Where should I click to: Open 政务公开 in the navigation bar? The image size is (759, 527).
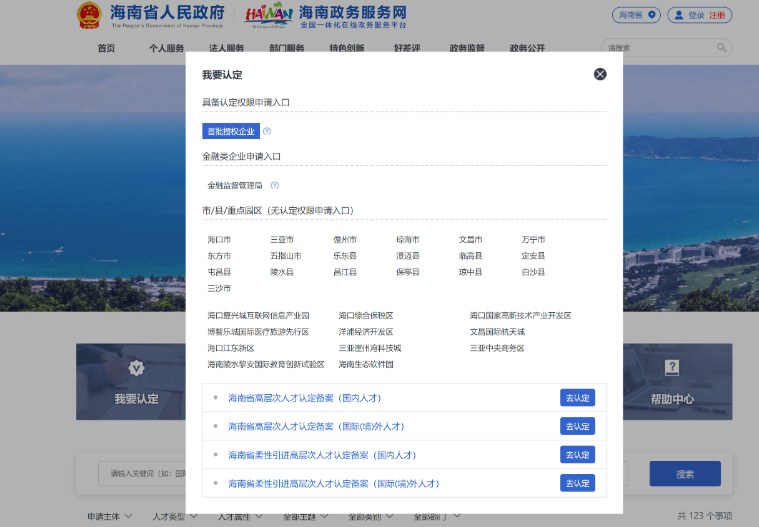point(527,48)
